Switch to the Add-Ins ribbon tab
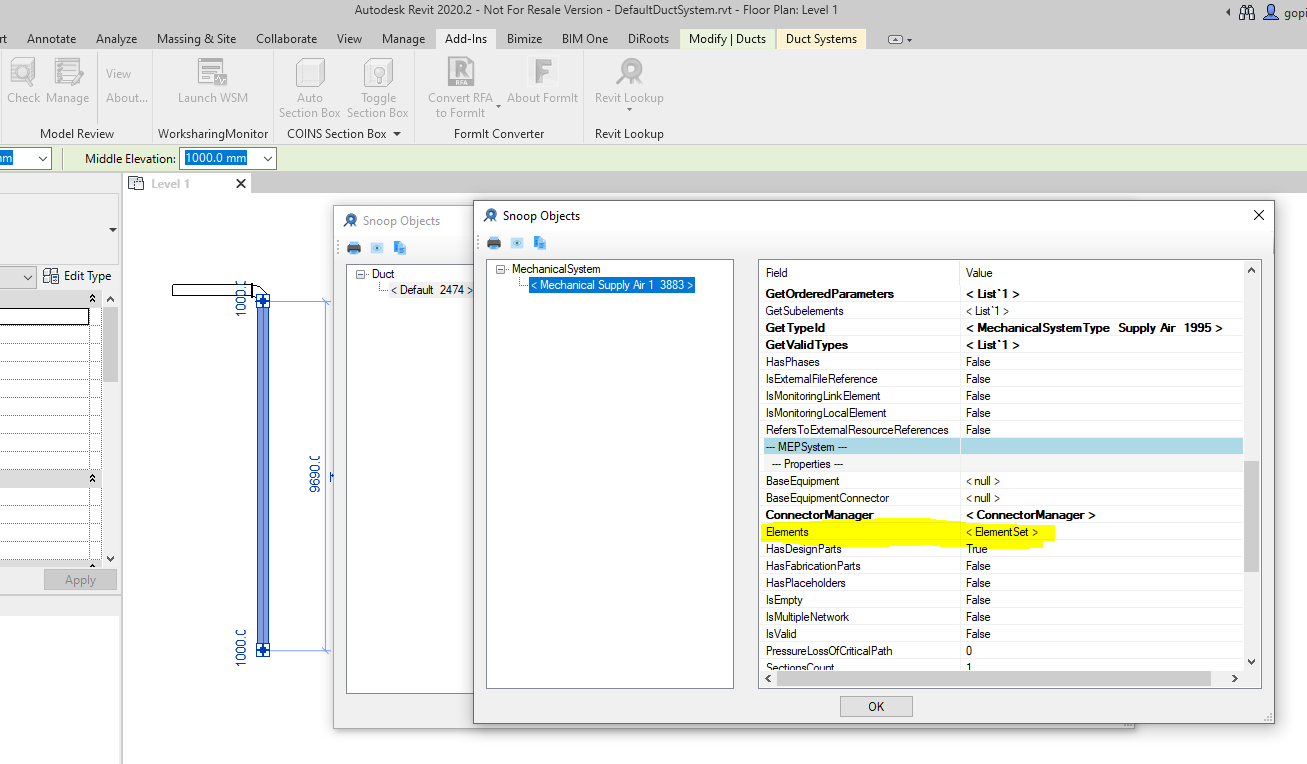This screenshot has height=764, width=1307. (x=465, y=39)
